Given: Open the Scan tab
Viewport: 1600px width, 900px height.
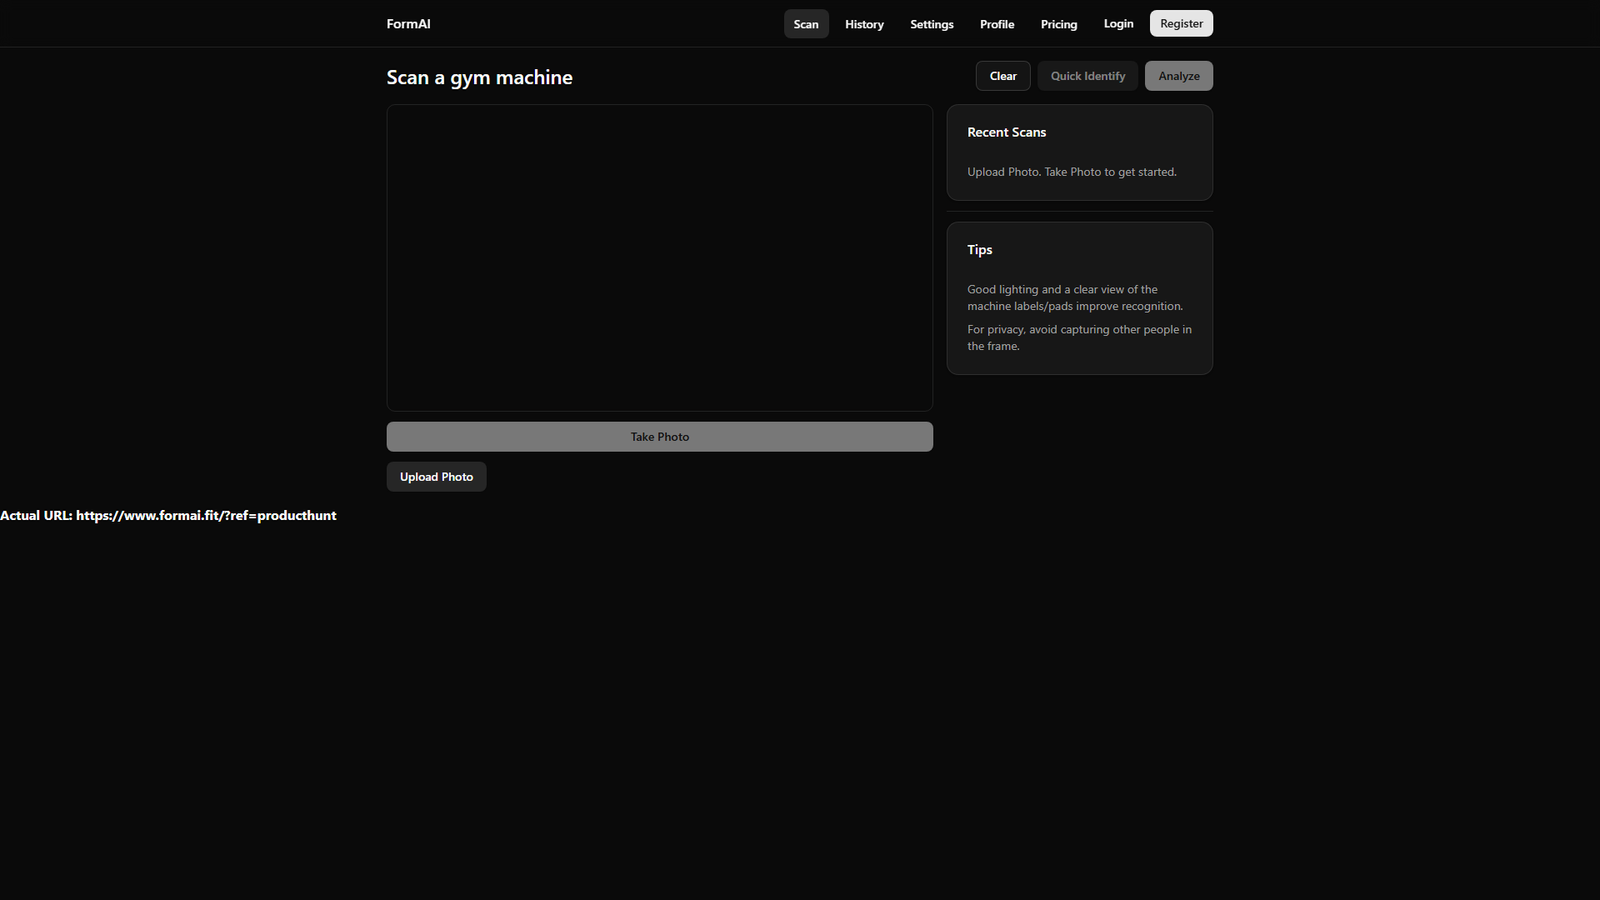Looking at the screenshot, I should click(x=806, y=23).
